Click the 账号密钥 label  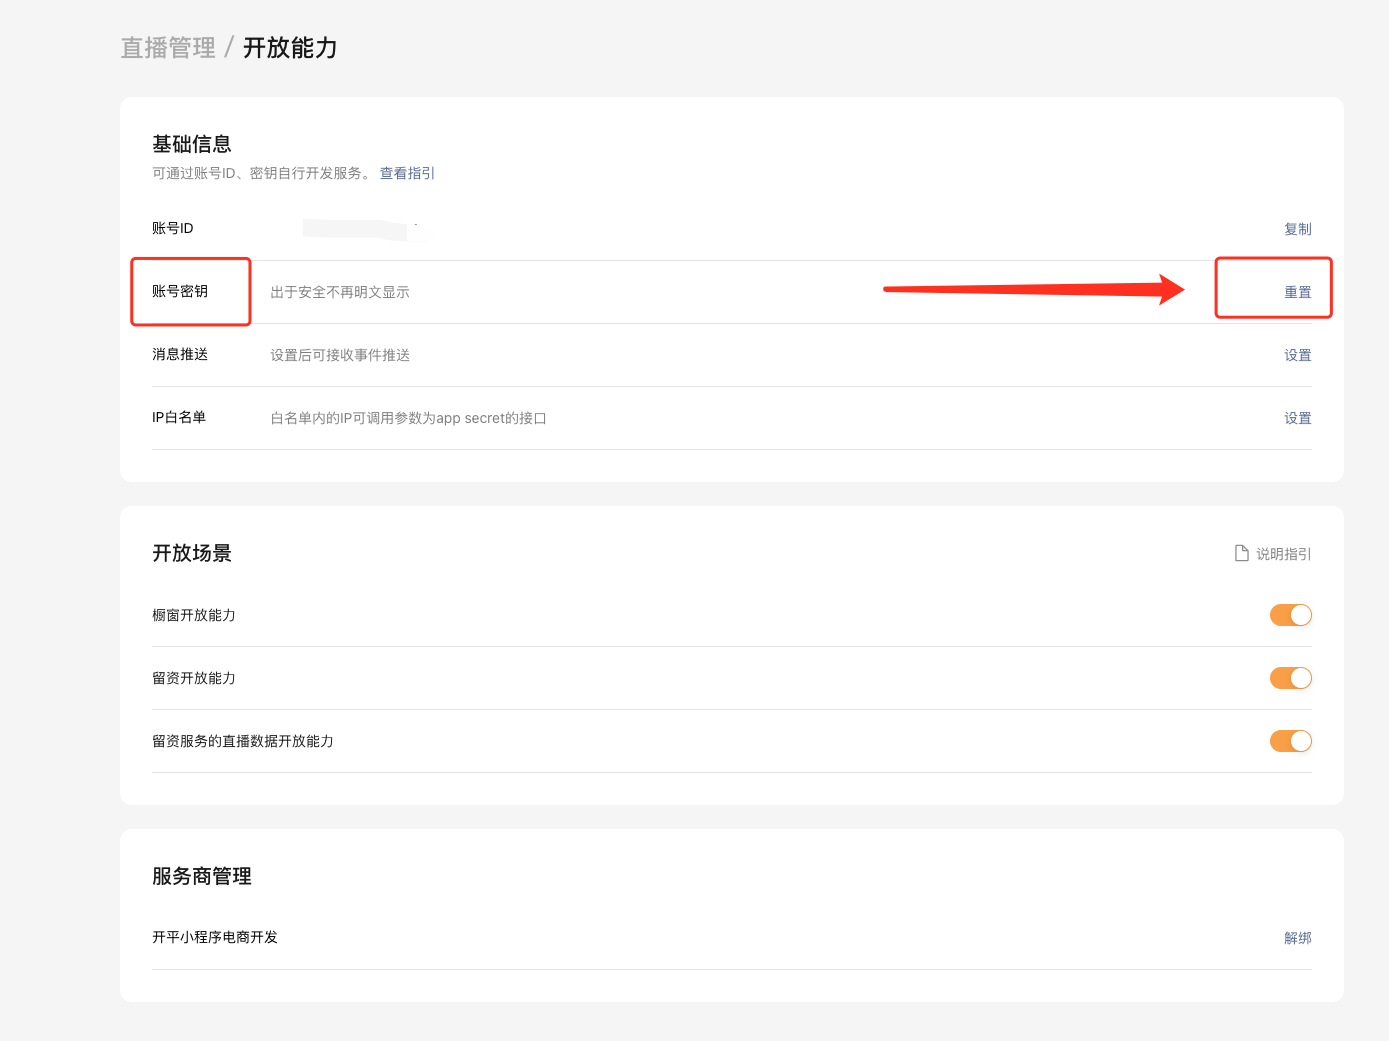click(x=180, y=291)
